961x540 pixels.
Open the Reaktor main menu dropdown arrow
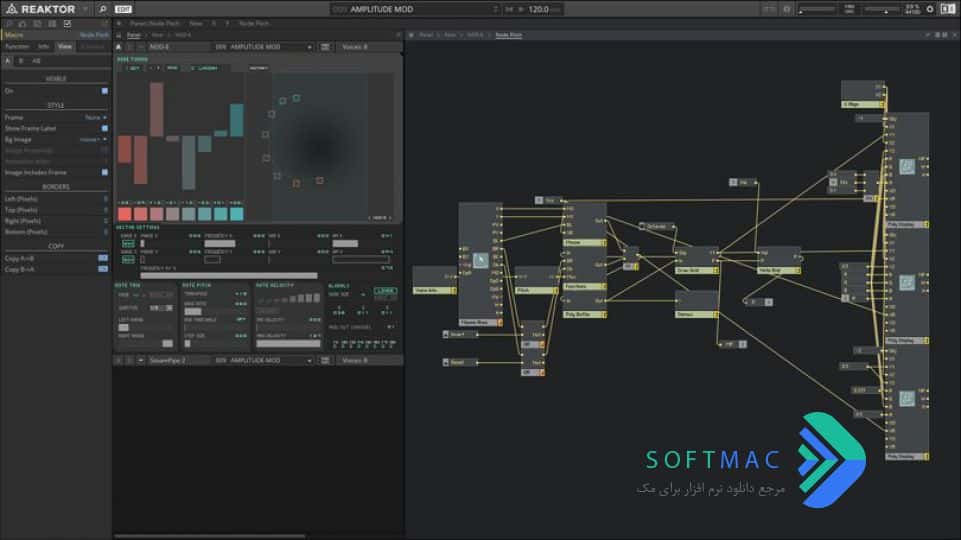86,9
